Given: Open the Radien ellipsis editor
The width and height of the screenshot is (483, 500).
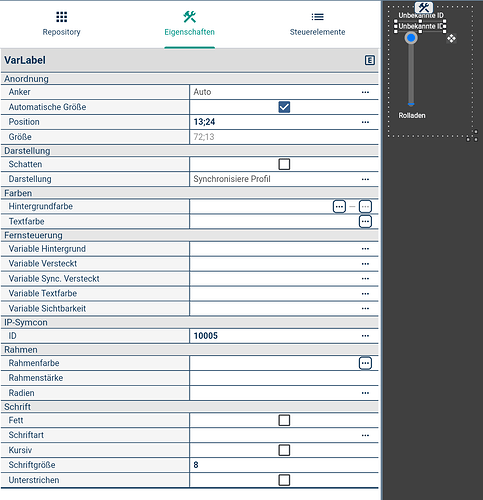Looking at the screenshot, I should click(365, 393).
